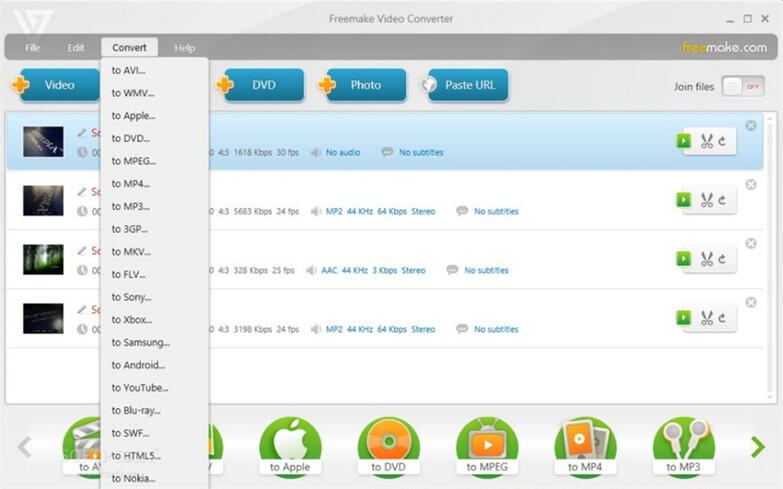The width and height of the screenshot is (783, 489).
Task: Remove the 5683 Kbps video
Action: point(751,185)
